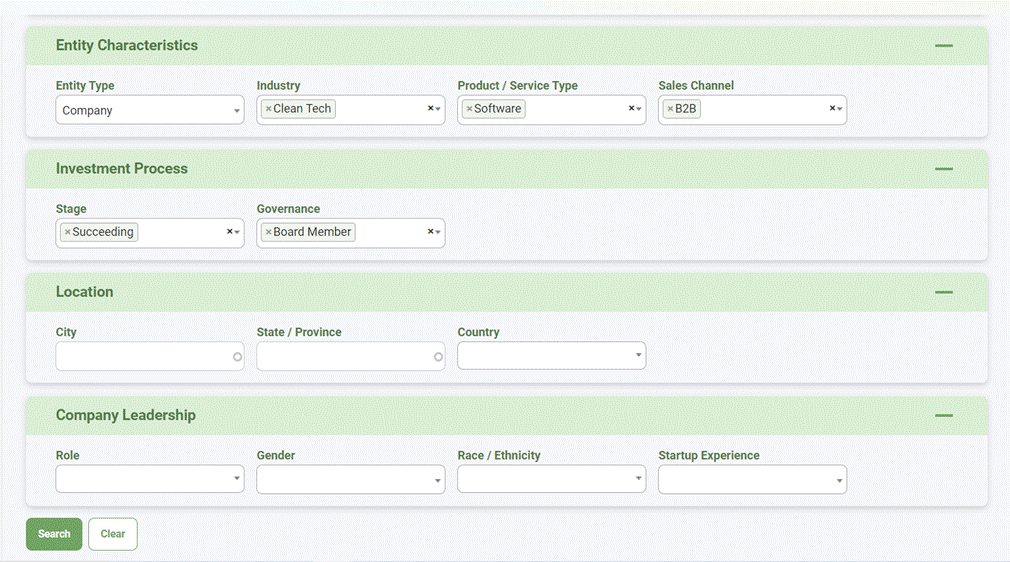The width and height of the screenshot is (1010, 562).
Task: Click the Clean Tech tag text
Action: 302,109
